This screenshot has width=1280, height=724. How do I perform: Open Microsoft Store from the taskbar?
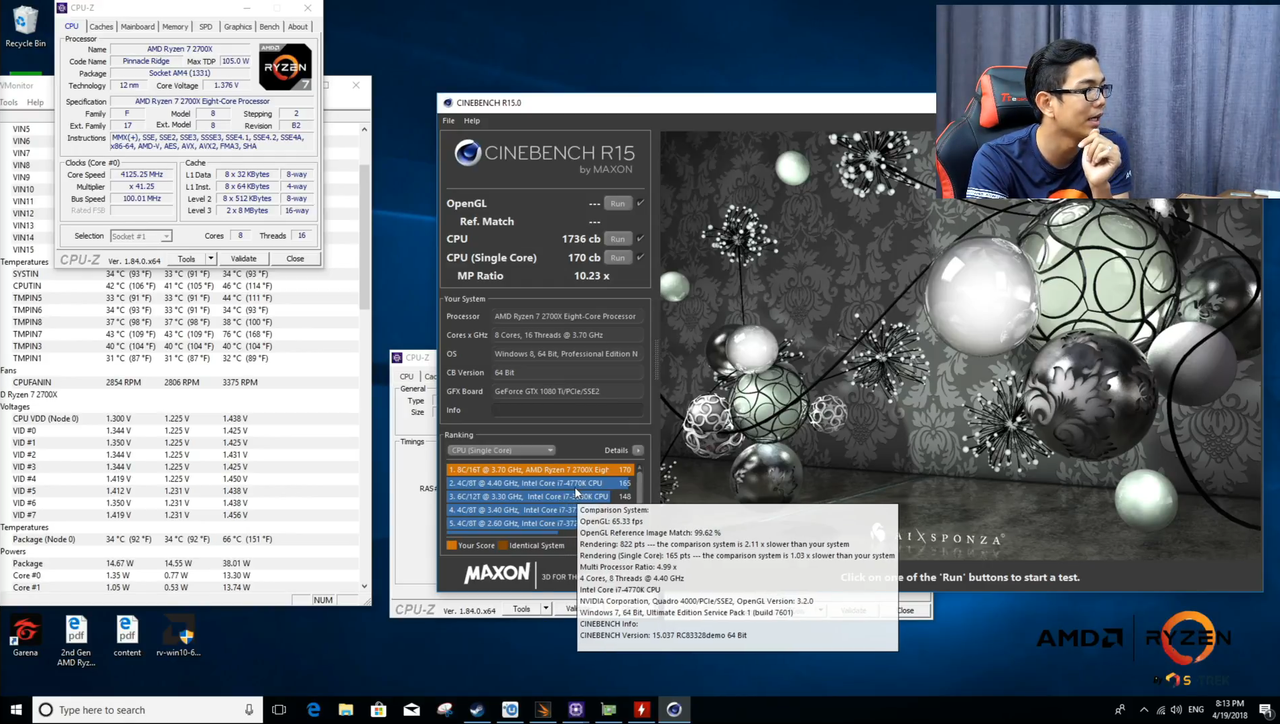point(378,710)
